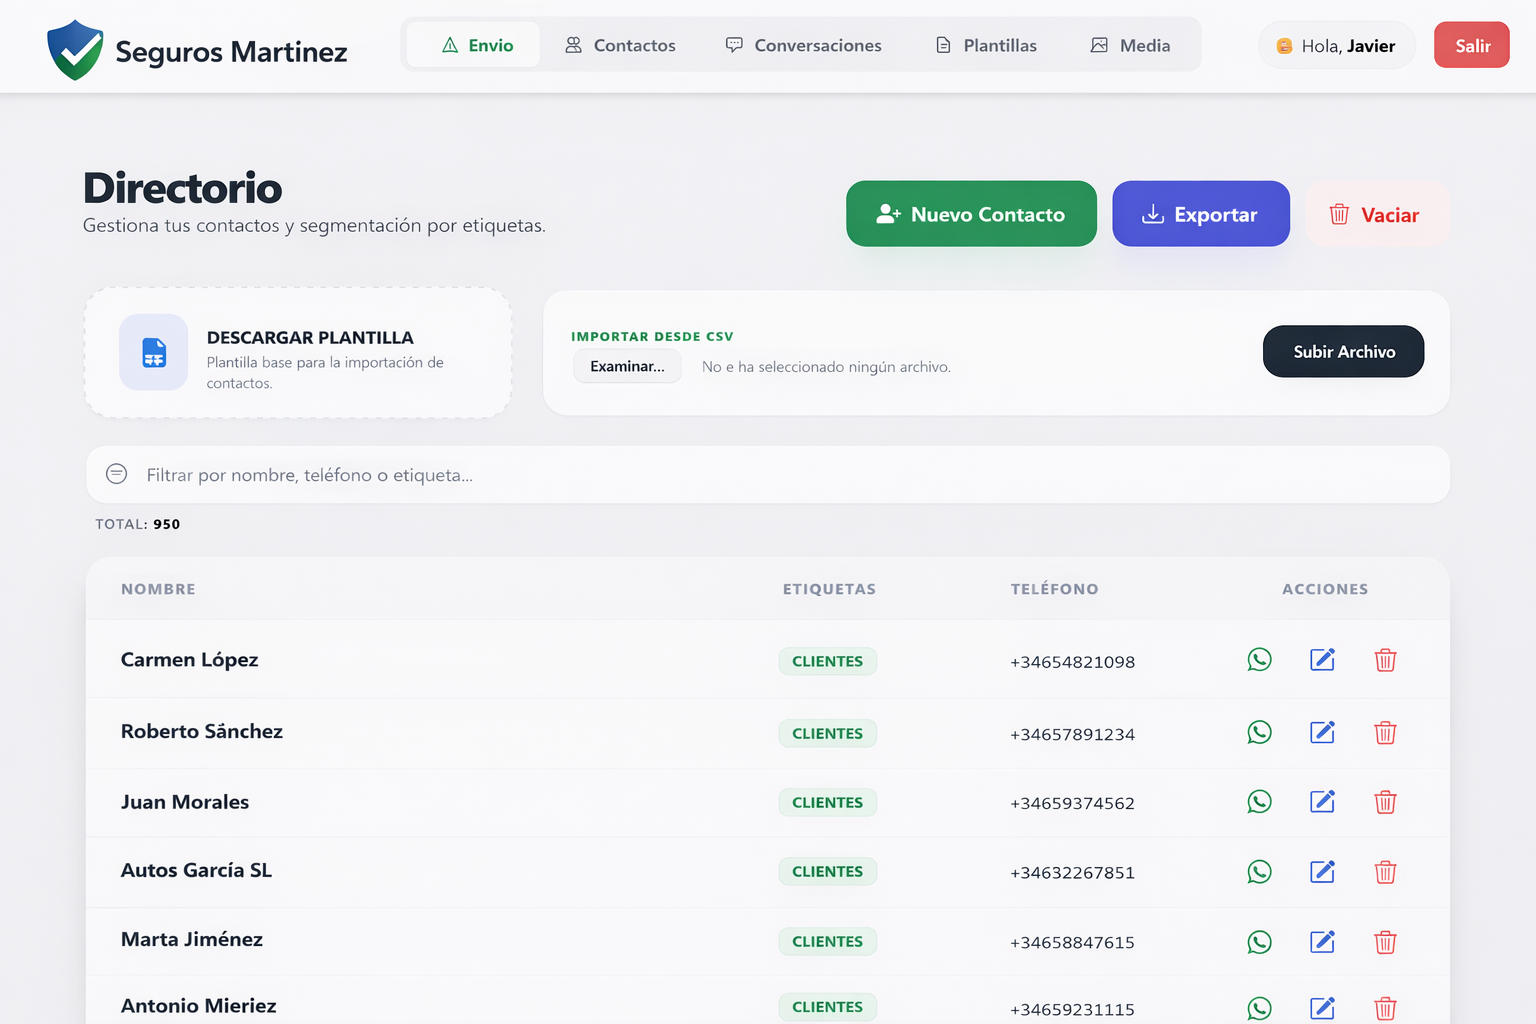Delete the Carmen López contact

1385,660
